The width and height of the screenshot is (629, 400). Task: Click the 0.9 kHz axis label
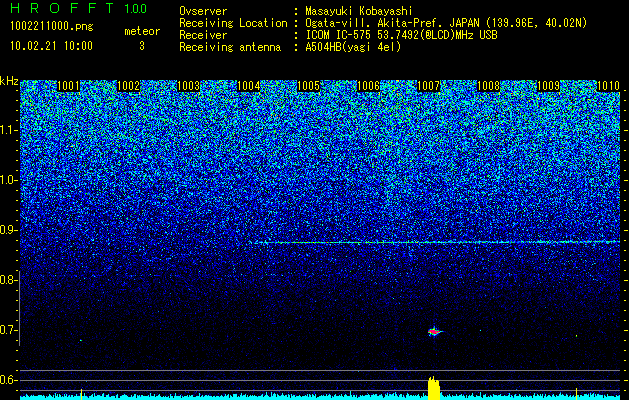click(x=8, y=230)
